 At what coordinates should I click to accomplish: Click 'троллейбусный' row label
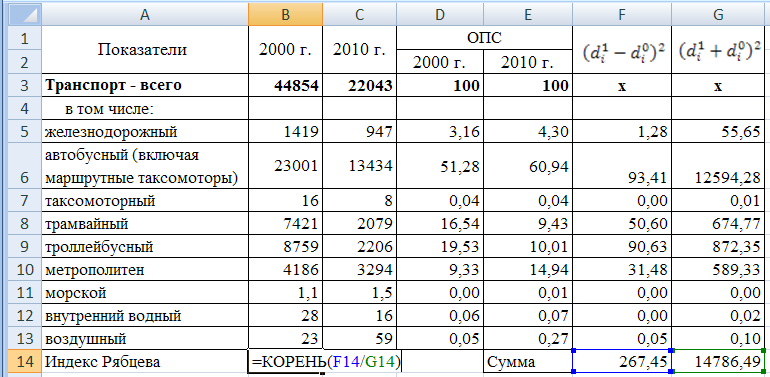(x=144, y=247)
